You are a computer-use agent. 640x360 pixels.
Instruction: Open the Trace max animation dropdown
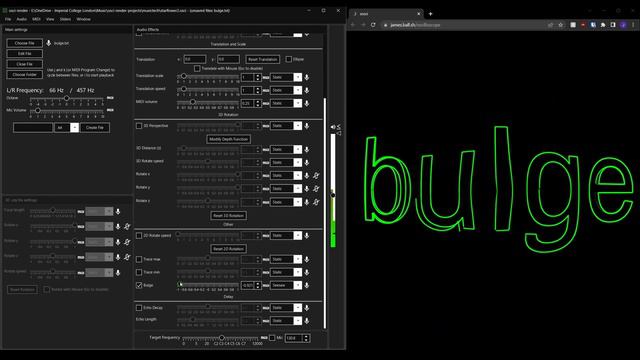(x=286, y=259)
